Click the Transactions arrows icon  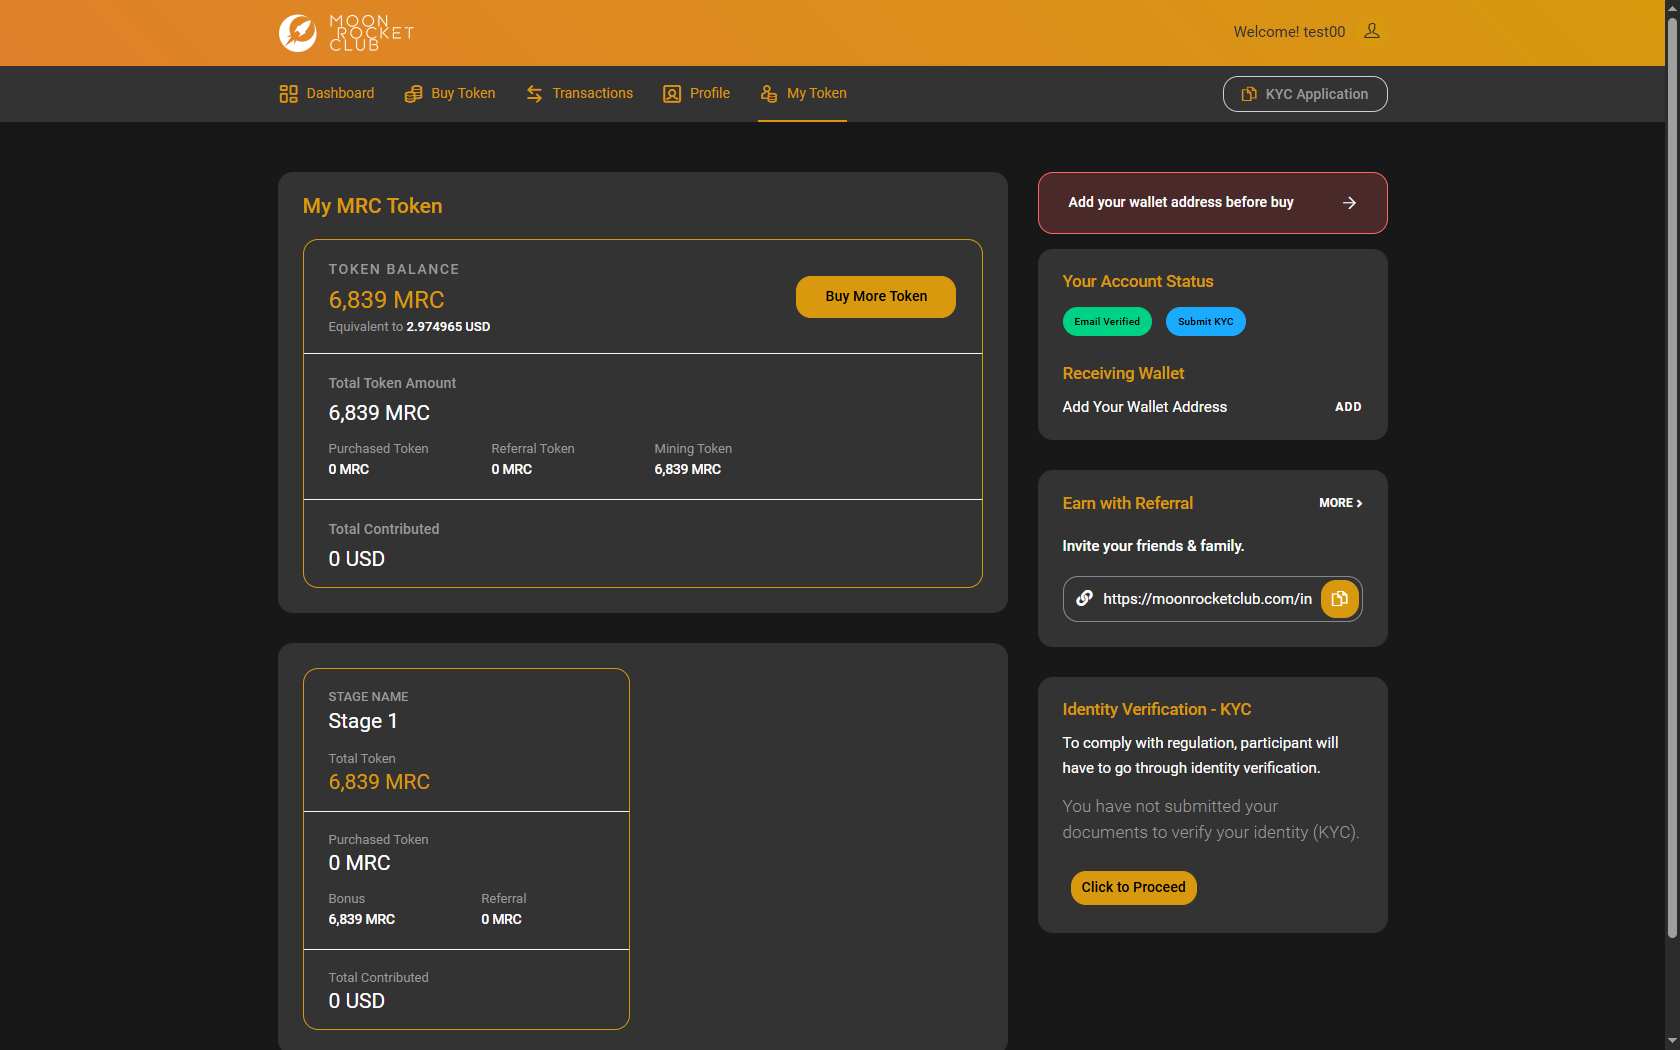[534, 94]
